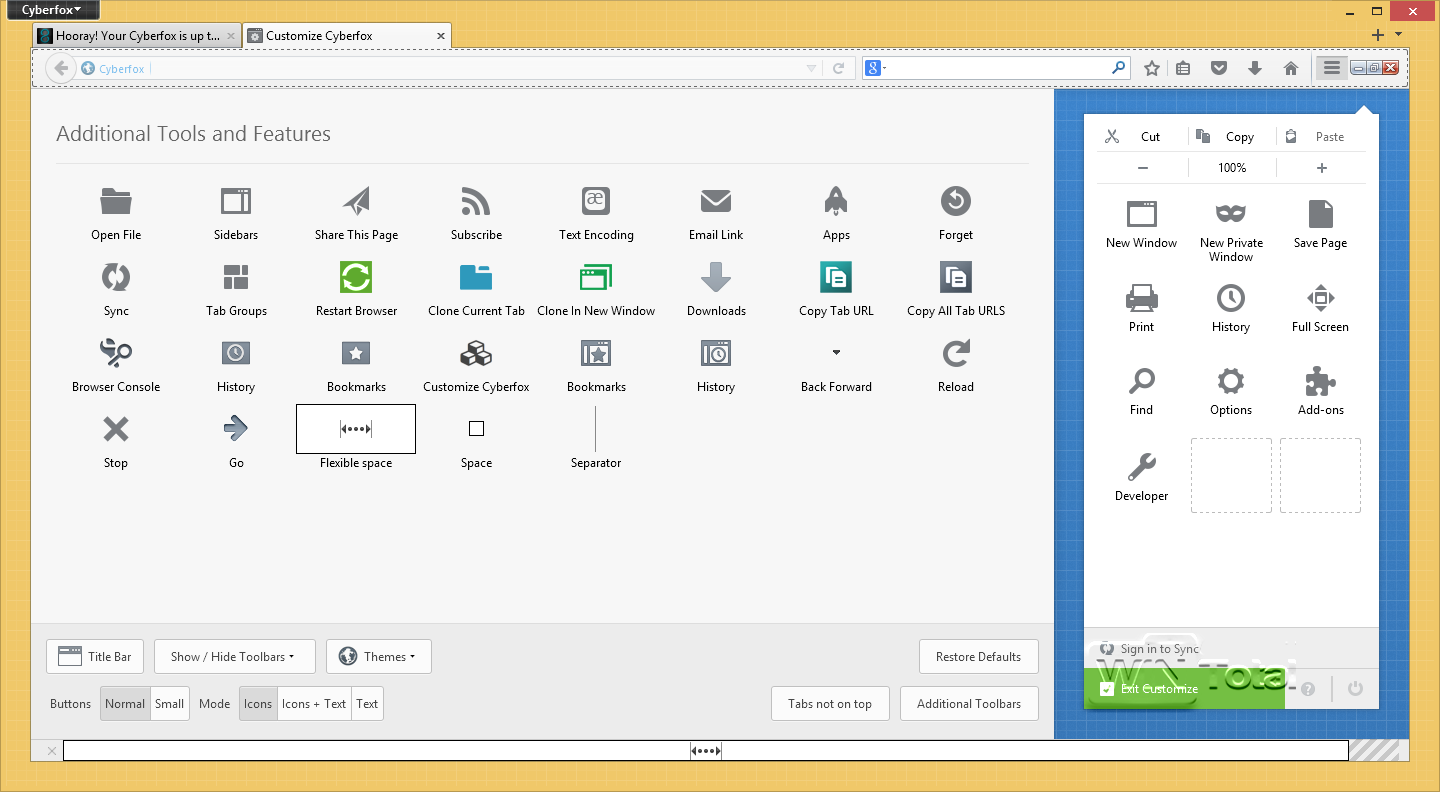
Task: Choose the Space item in the tools grid
Action: (476, 429)
